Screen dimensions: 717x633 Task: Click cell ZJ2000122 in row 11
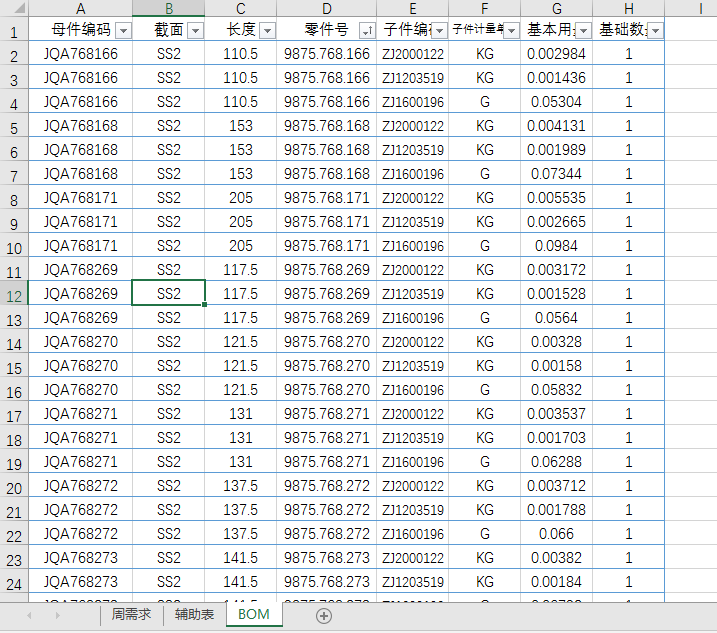[x=412, y=270]
